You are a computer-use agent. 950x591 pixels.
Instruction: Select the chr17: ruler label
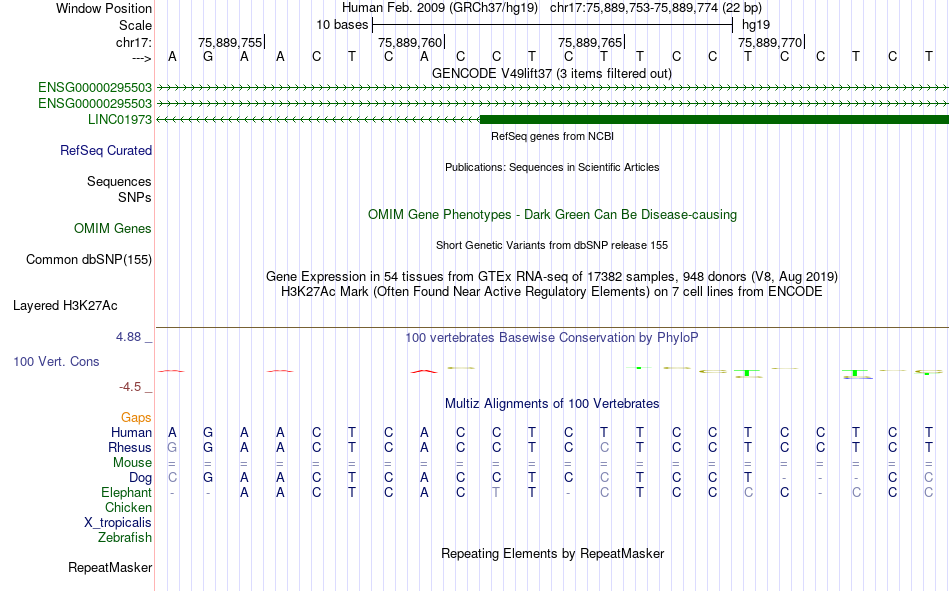pos(134,42)
